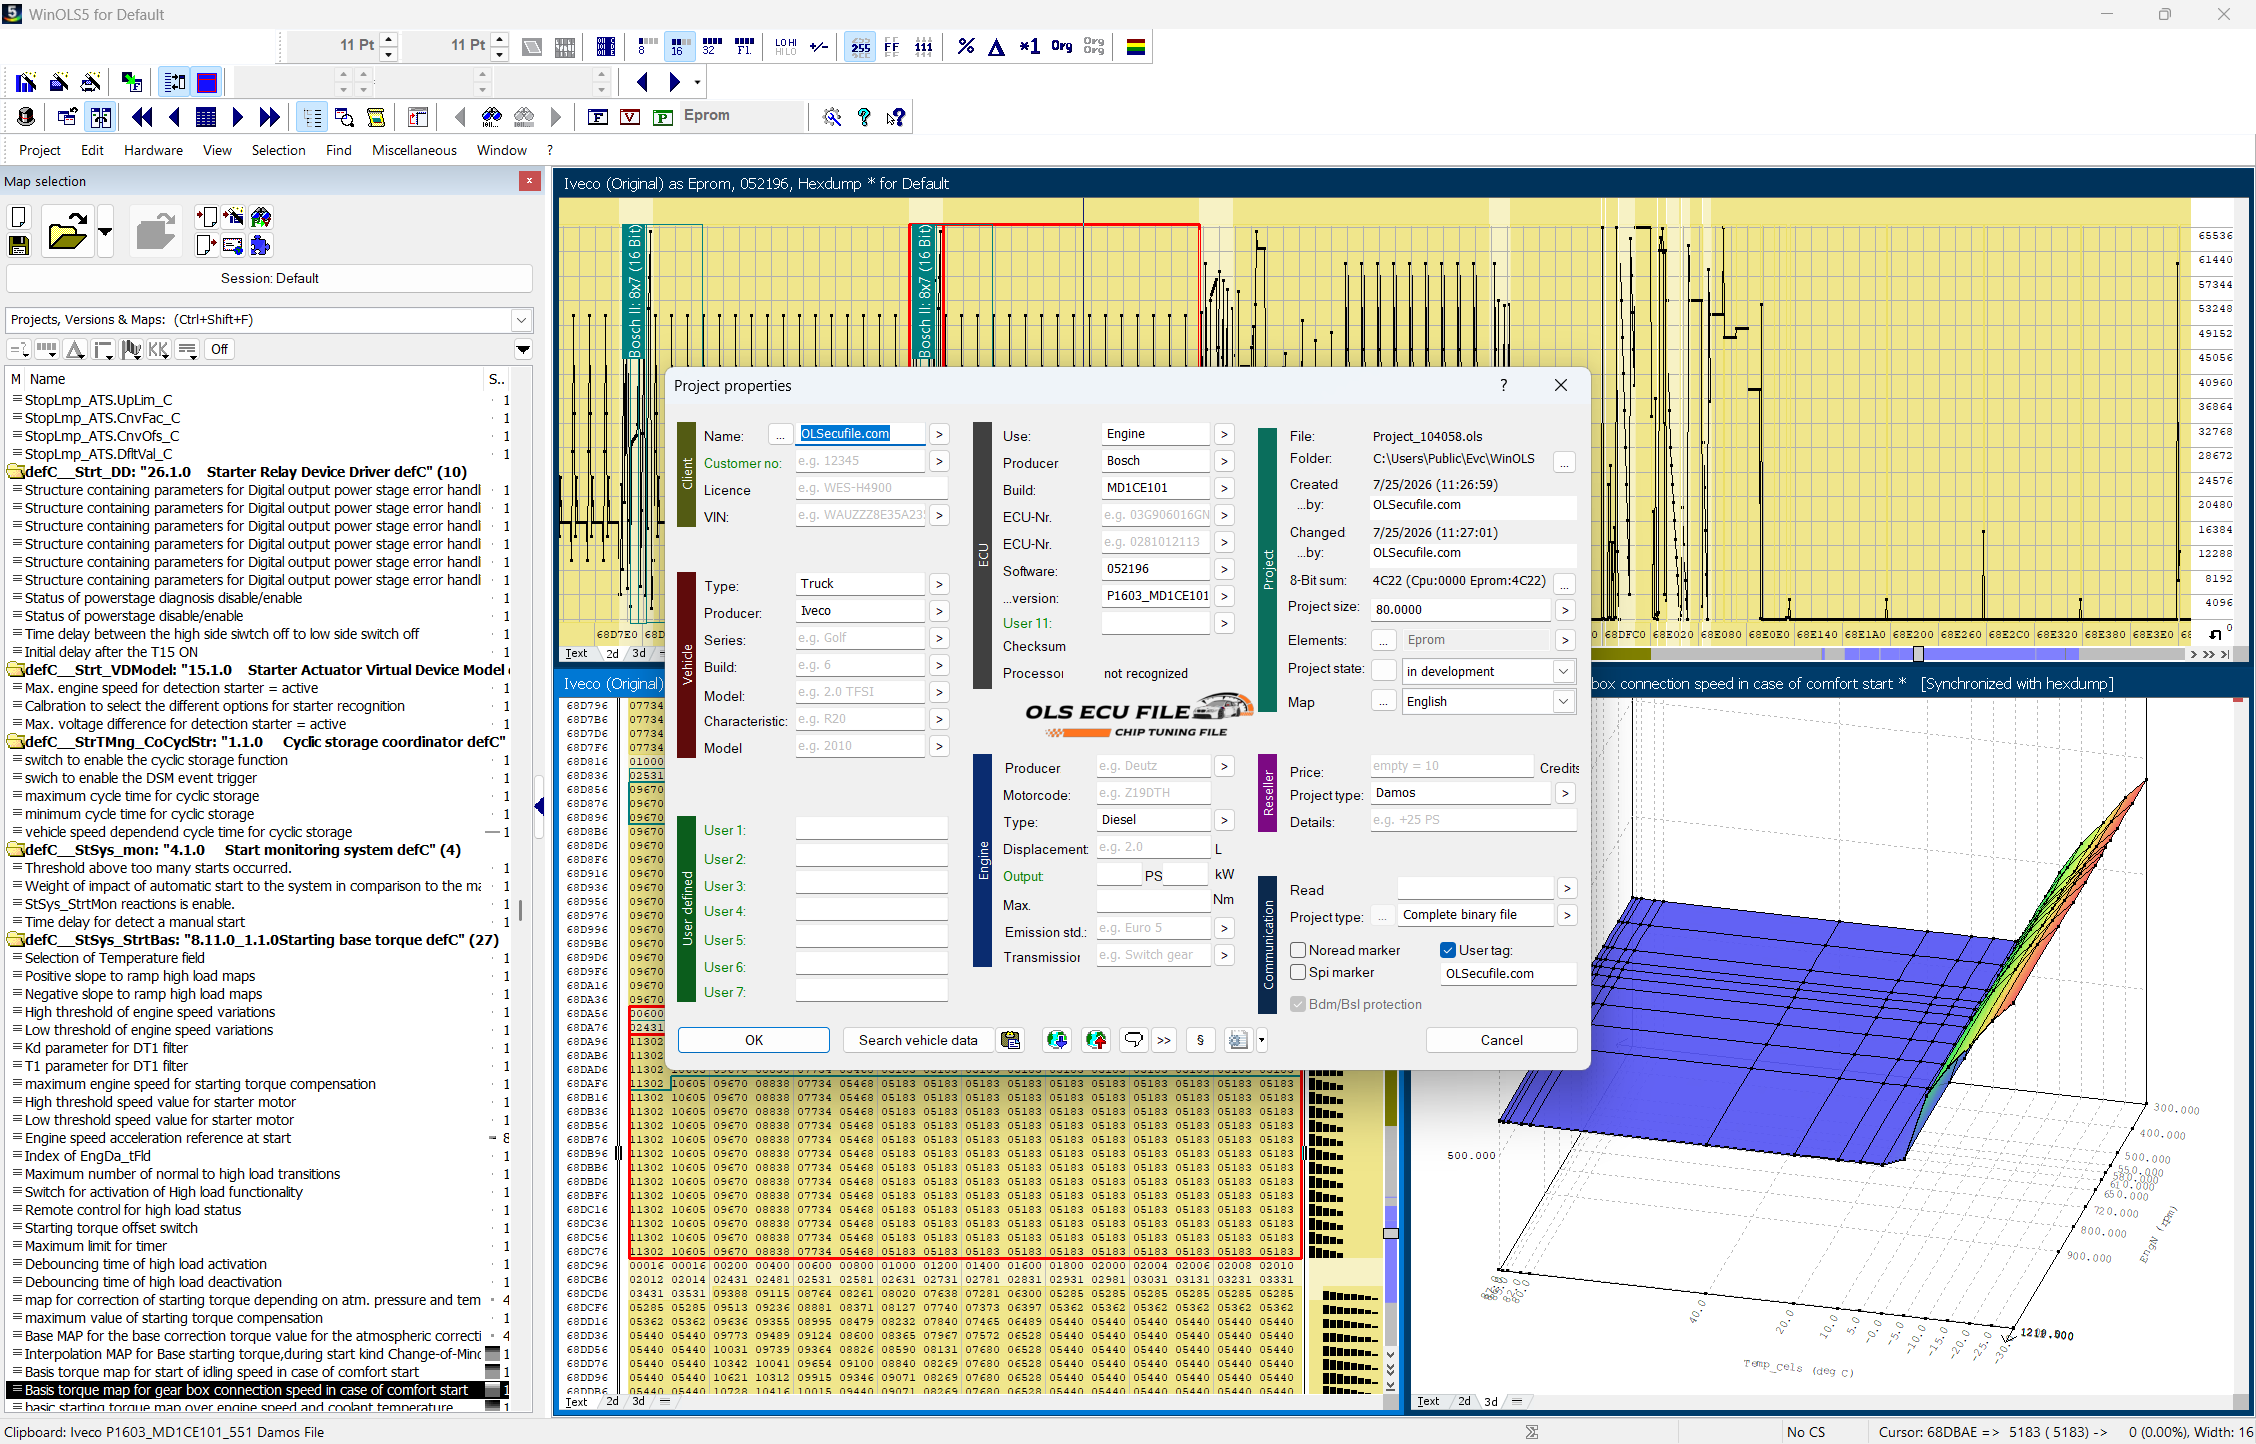Toggle the Off filter button in Map selection
This screenshot has height=1444, width=2256.
pyautogui.click(x=219, y=349)
